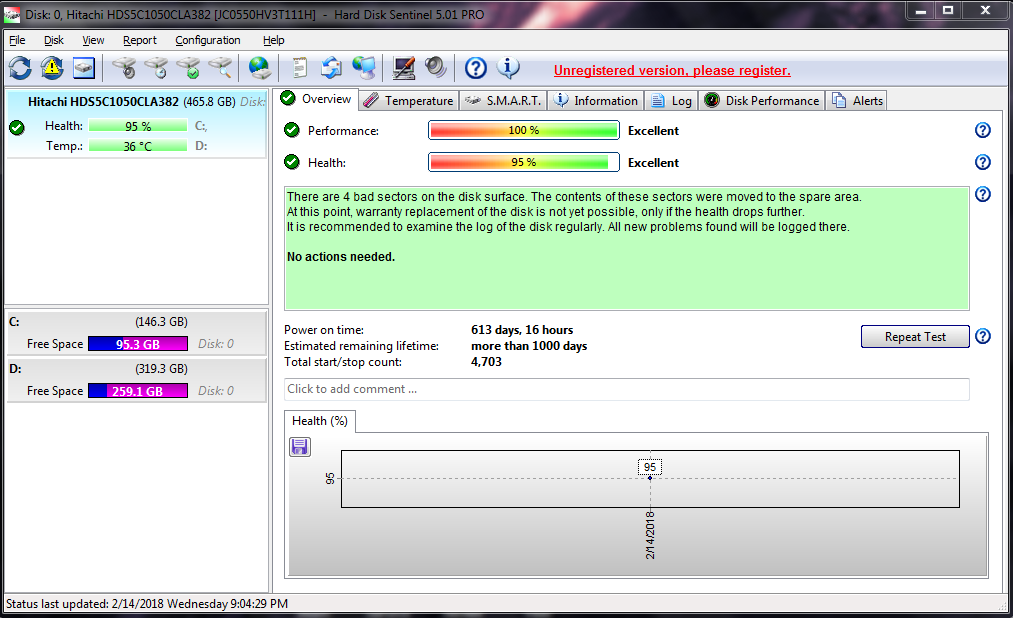Screen dimensions: 1013x618
Task: Switch to the Alerts tab
Action: 857,101
